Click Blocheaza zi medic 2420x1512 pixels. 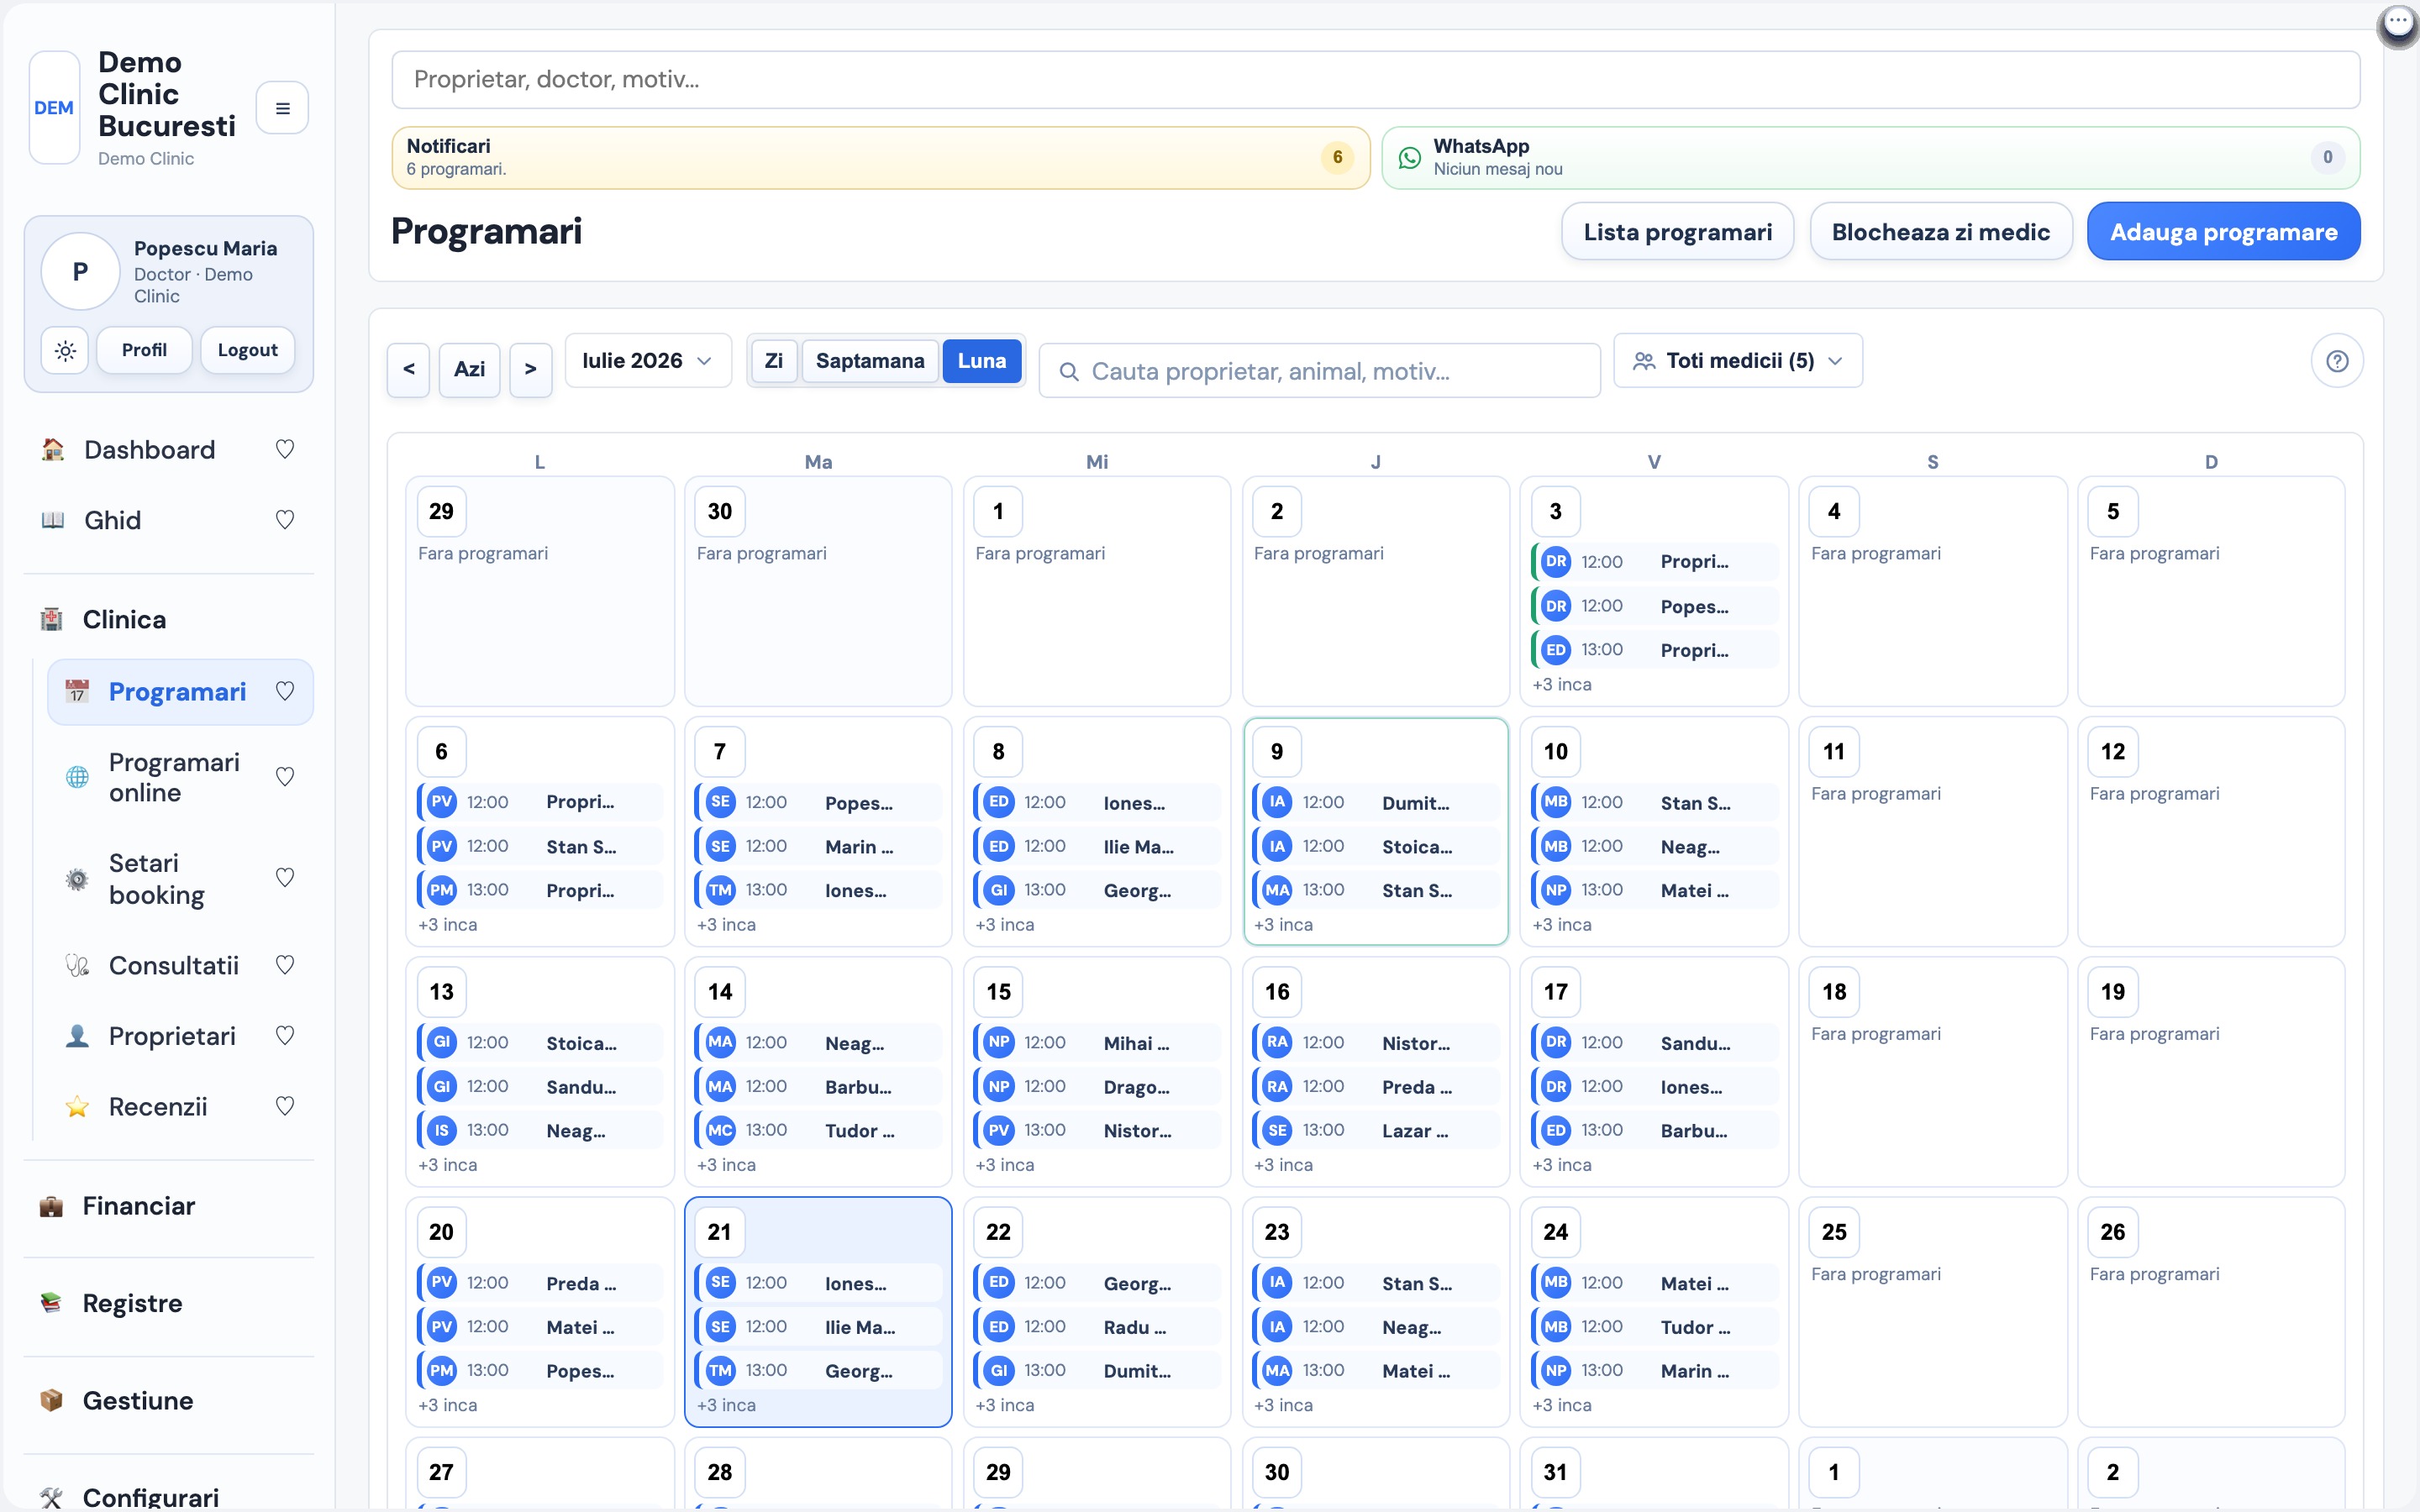[1941, 232]
